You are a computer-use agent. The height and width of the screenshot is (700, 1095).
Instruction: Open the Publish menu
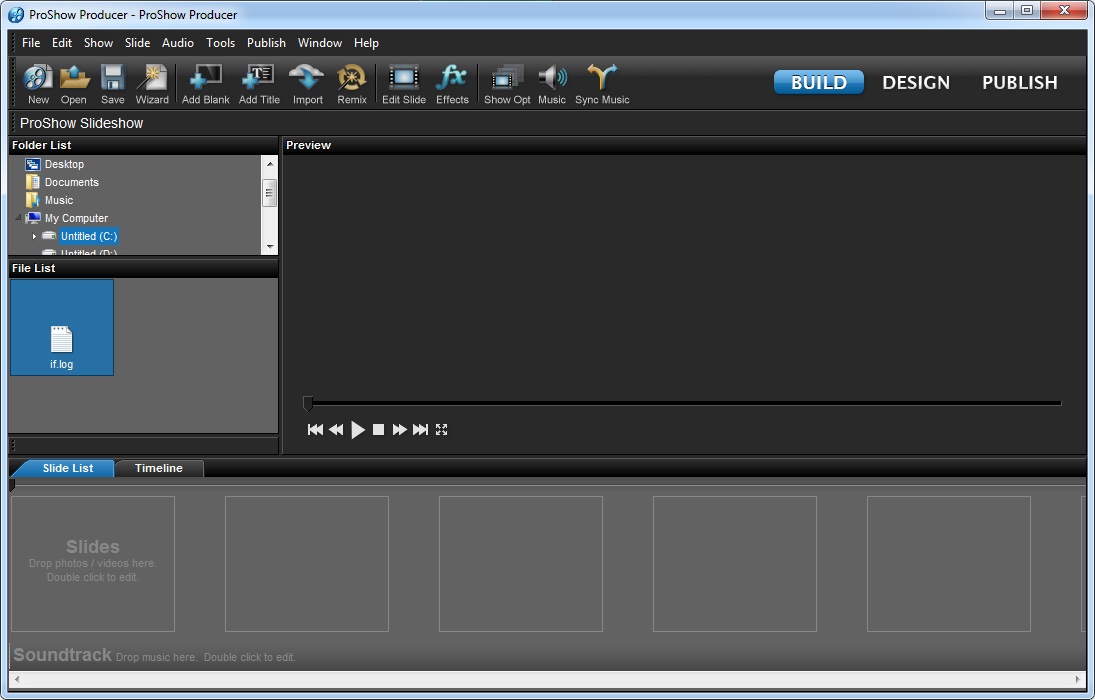[266, 43]
